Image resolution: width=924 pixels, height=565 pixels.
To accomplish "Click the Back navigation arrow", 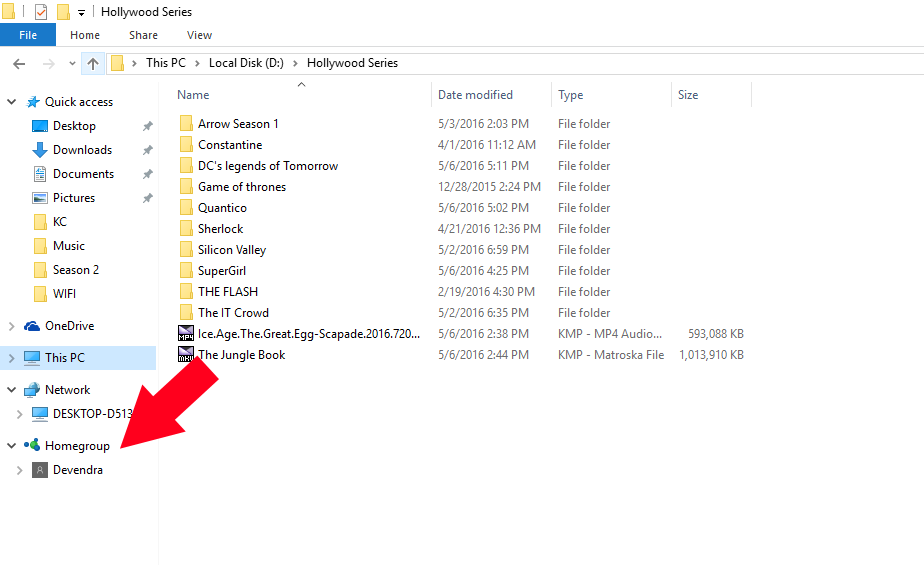I will point(19,64).
